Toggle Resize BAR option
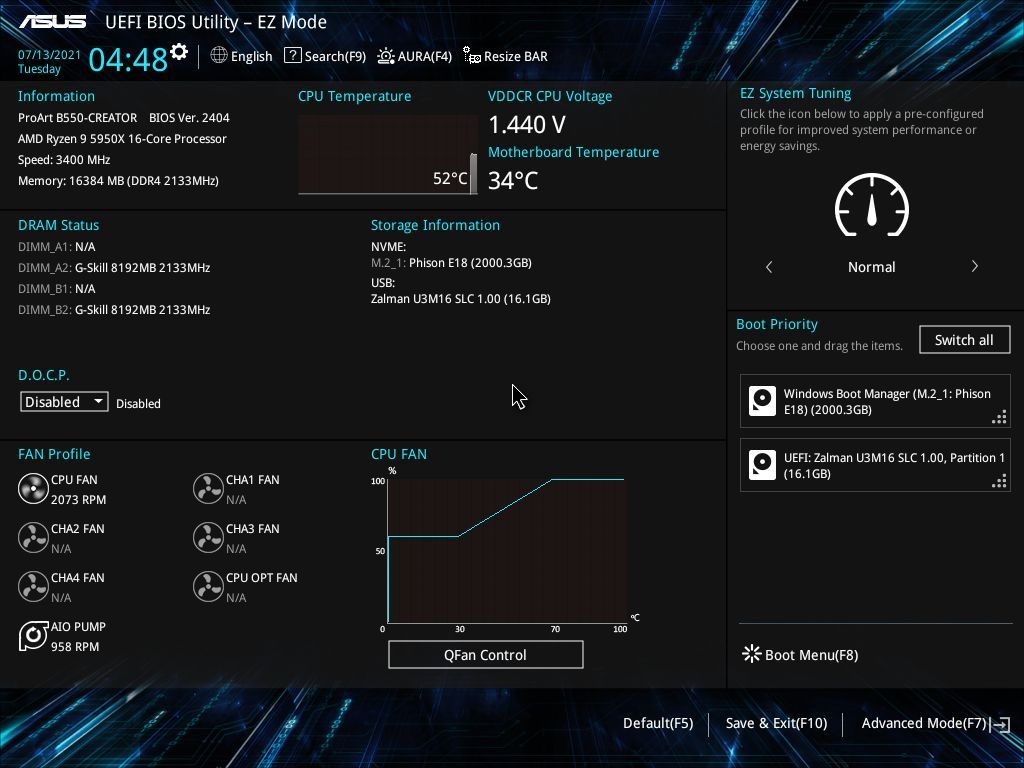Viewport: 1024px width, 768px height. pyautogui.click(x=505, y=56)
